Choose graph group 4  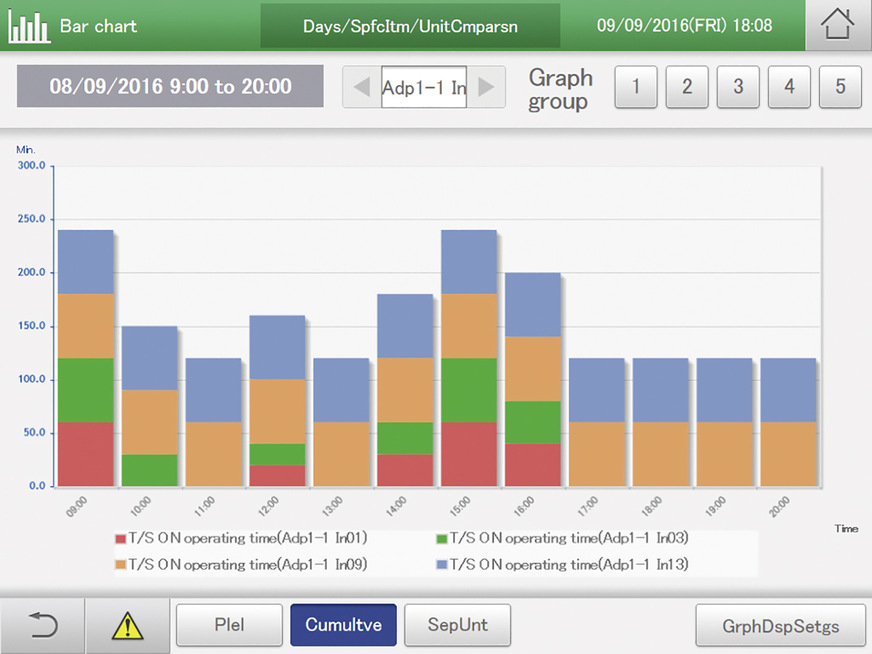point(789,87)
